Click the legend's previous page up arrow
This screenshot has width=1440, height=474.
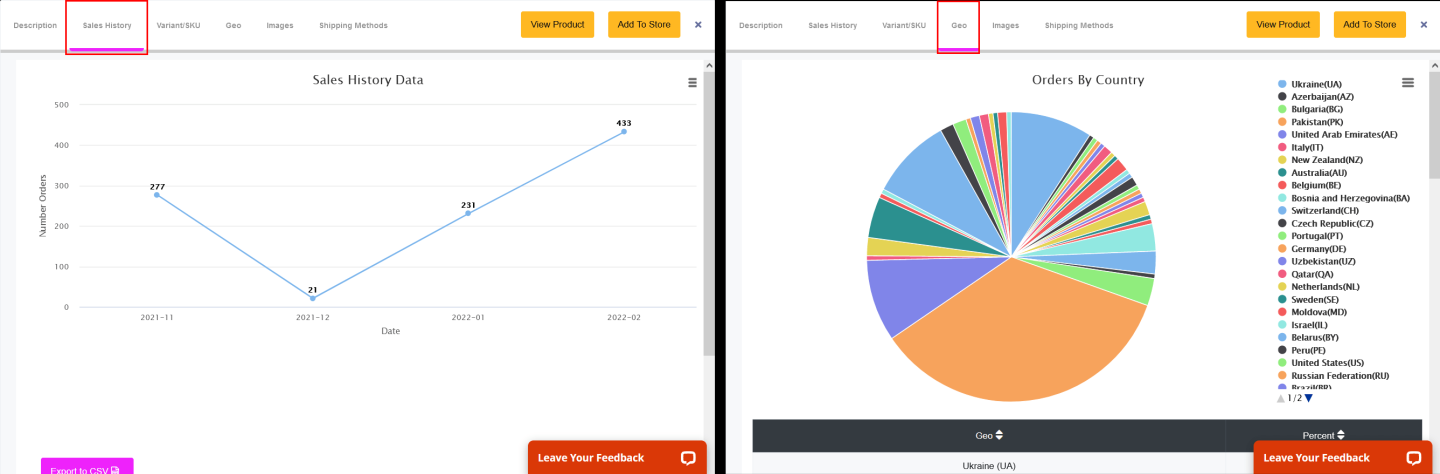coord(1280,398)
